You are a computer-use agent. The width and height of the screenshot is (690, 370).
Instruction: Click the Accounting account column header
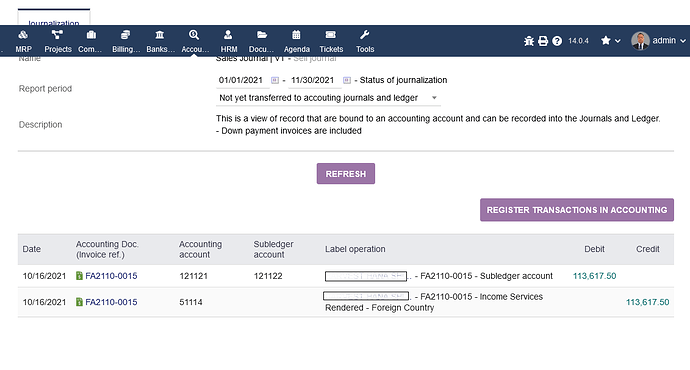point(200,249)
